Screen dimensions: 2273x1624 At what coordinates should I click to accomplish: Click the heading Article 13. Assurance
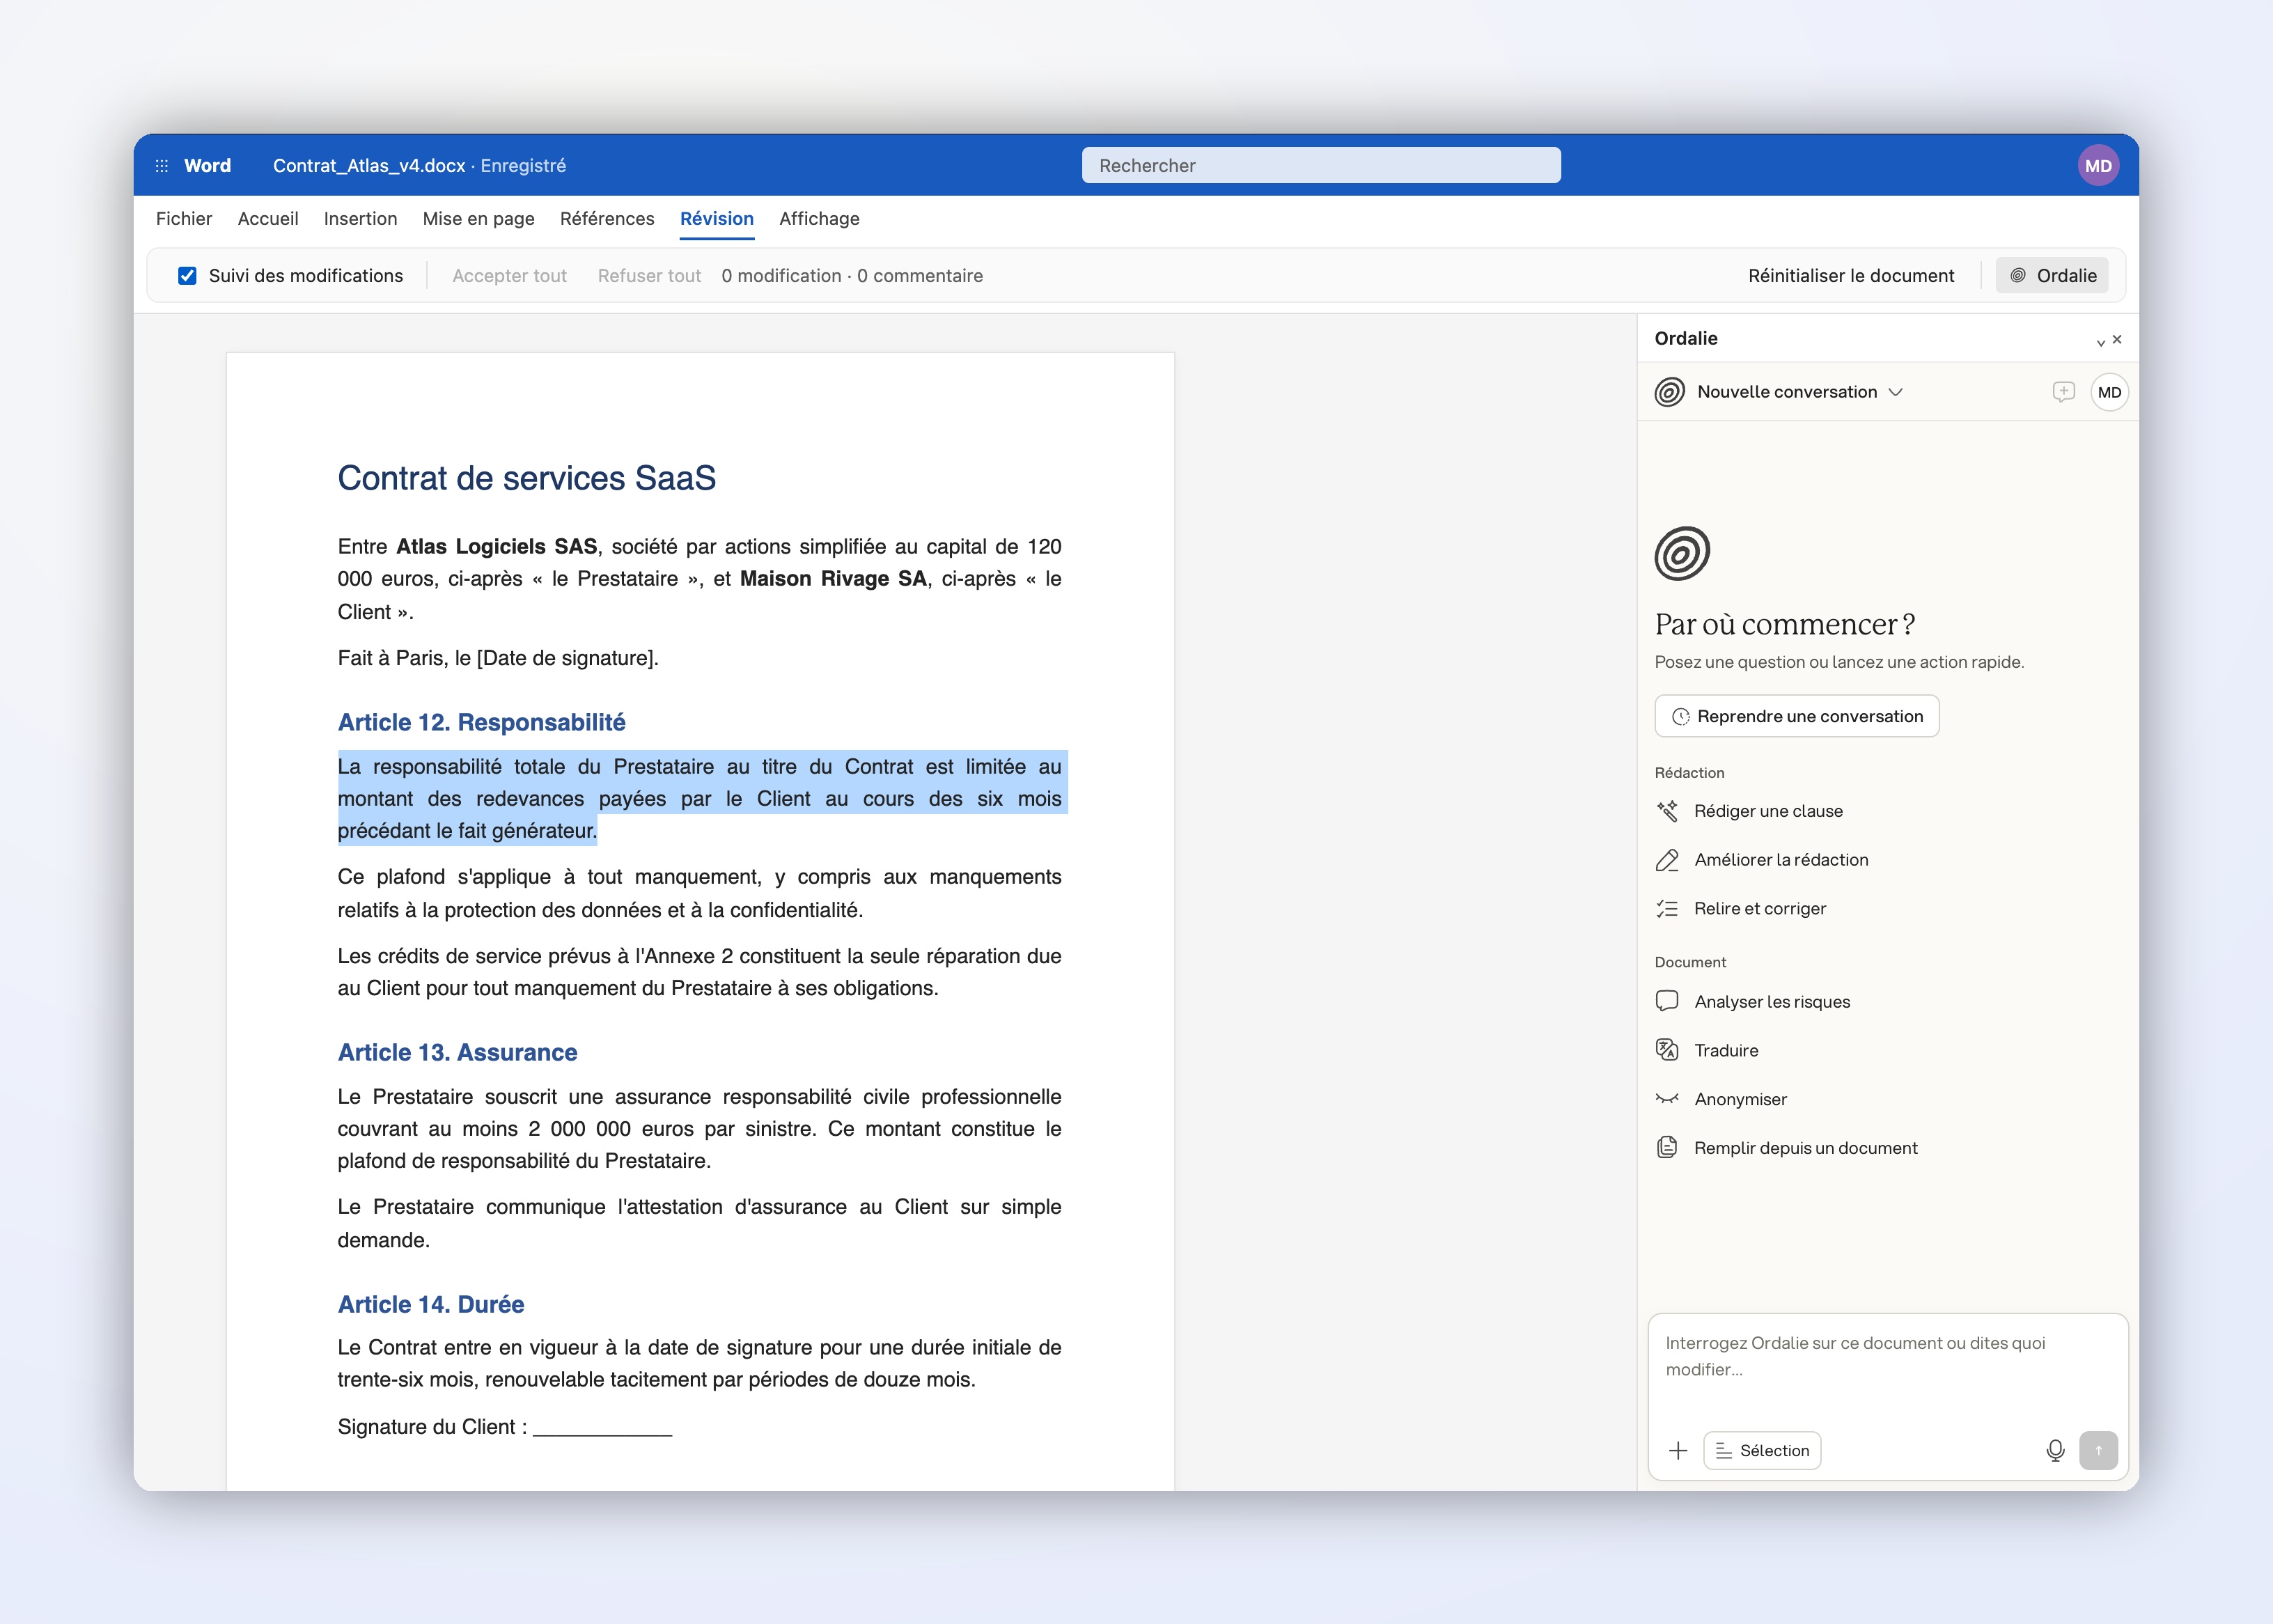click(457, 1052)
